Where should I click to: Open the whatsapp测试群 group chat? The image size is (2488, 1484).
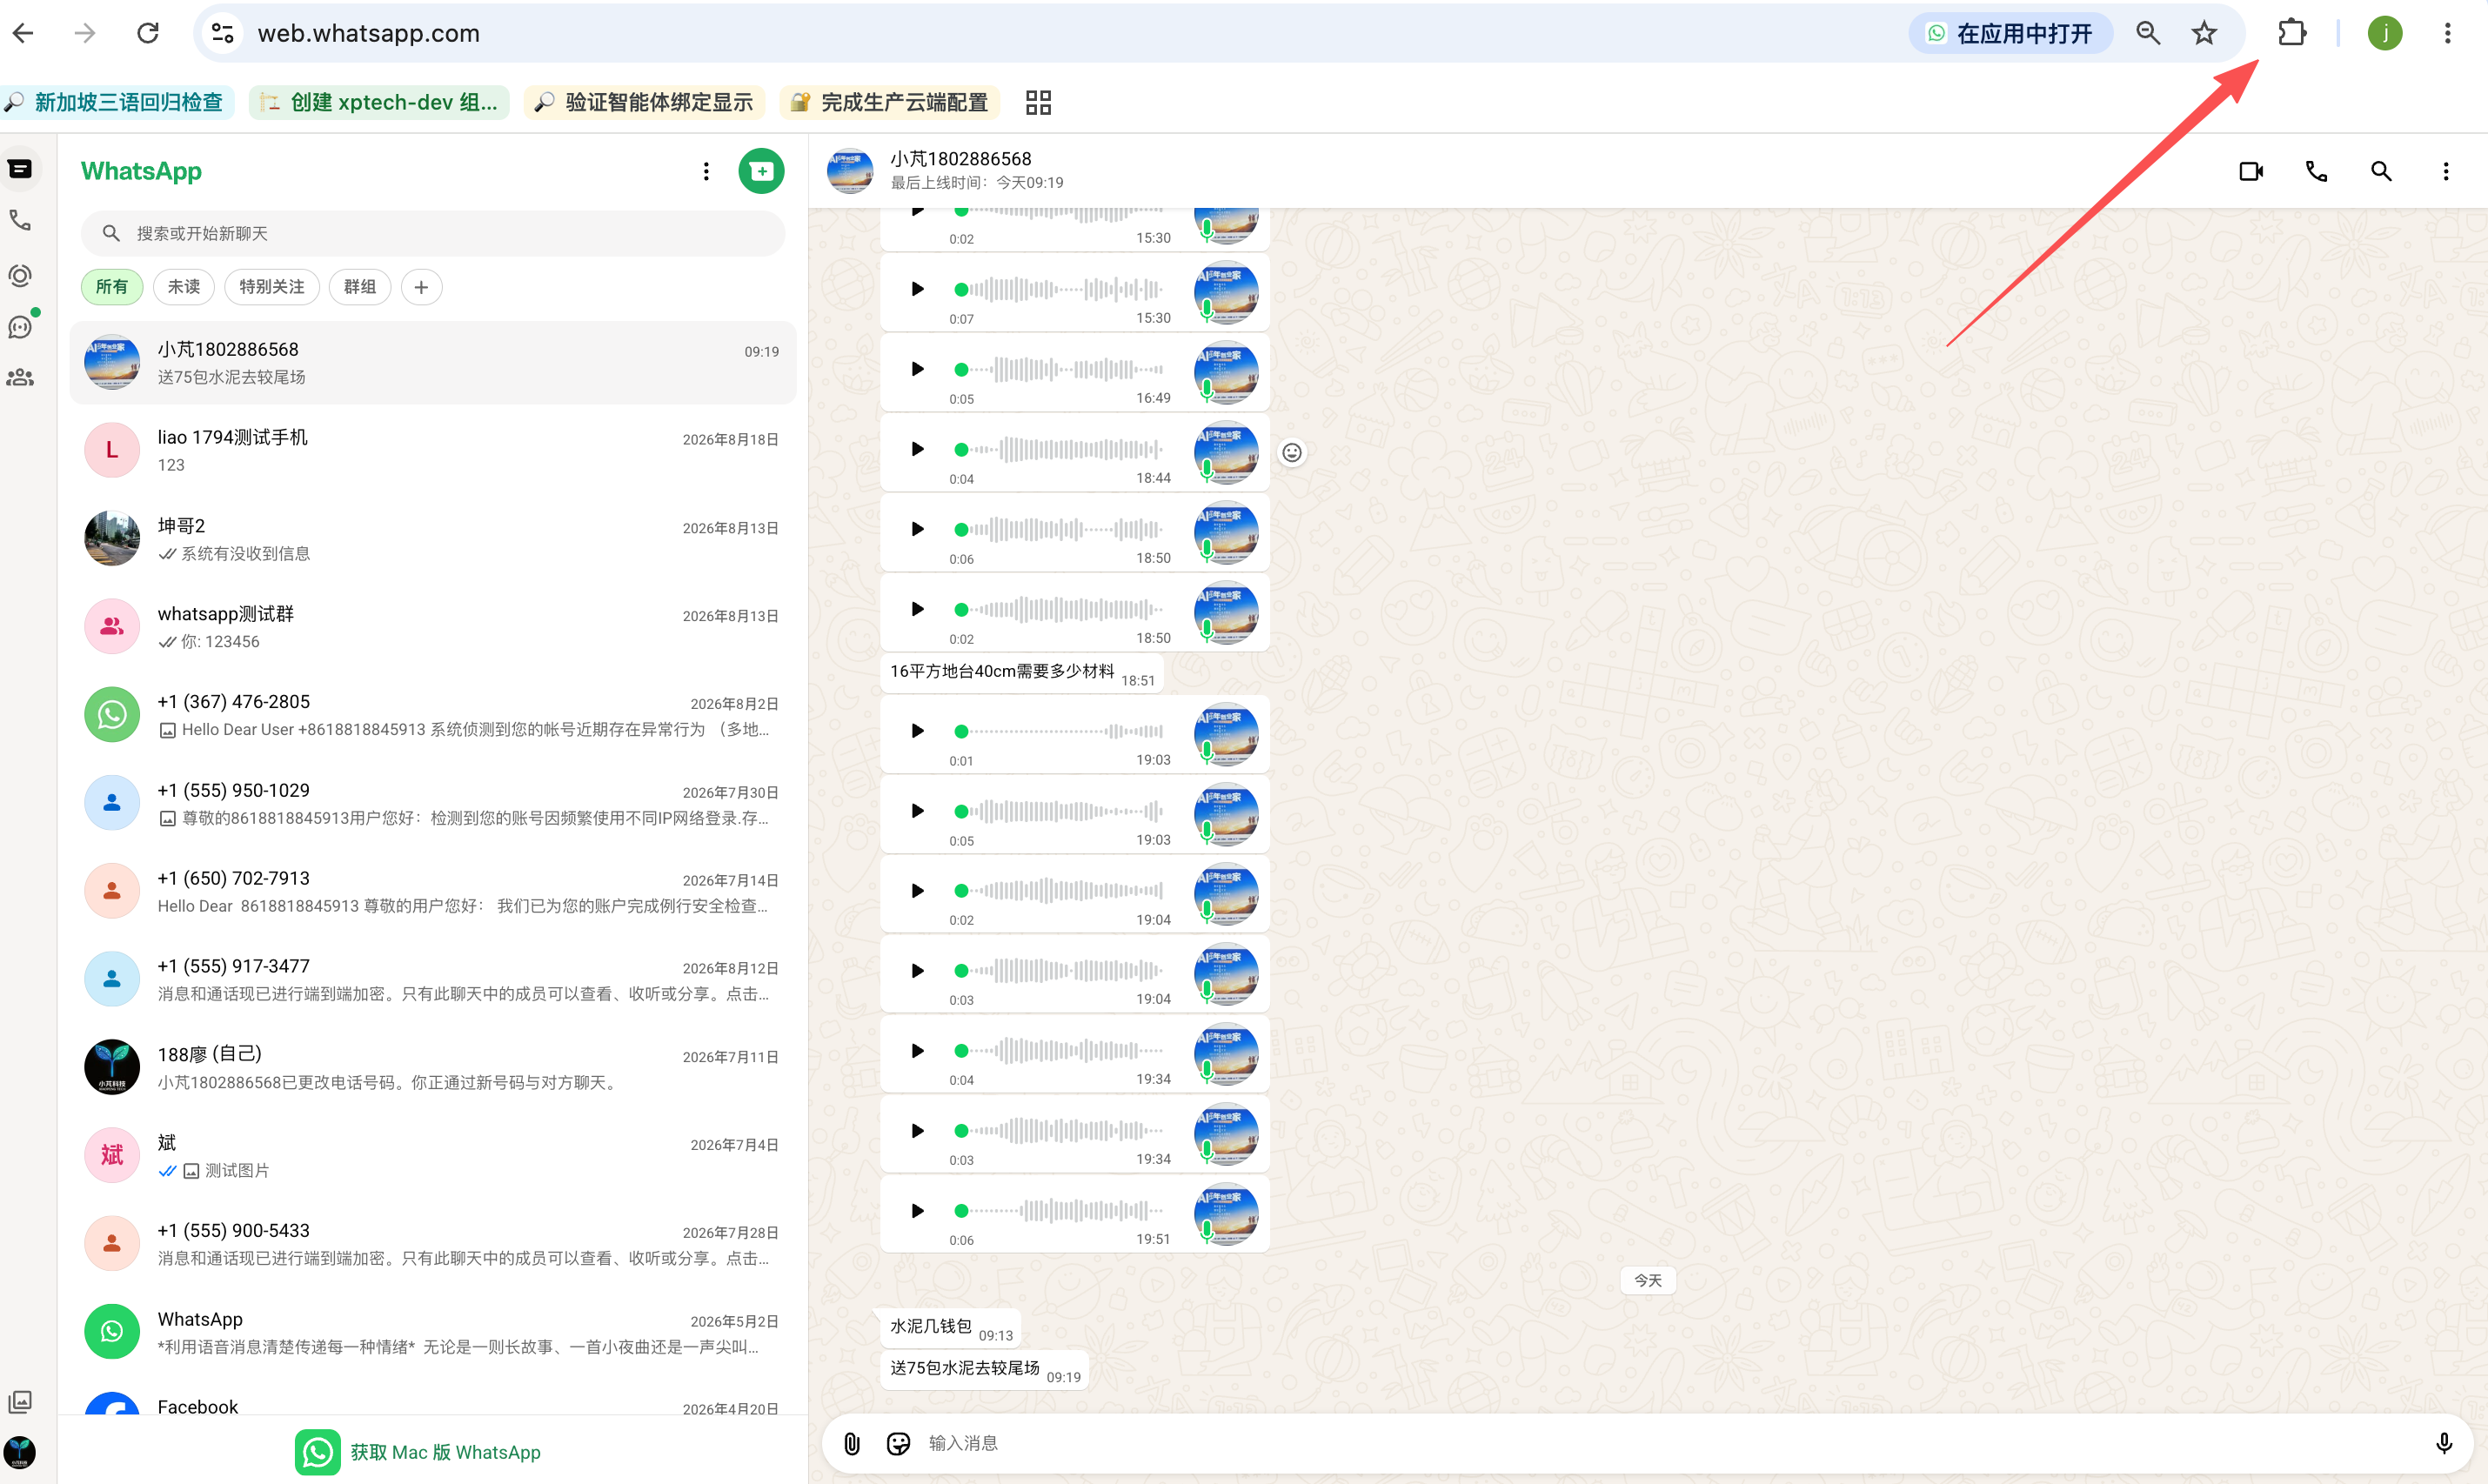click(x=433, y=627)
